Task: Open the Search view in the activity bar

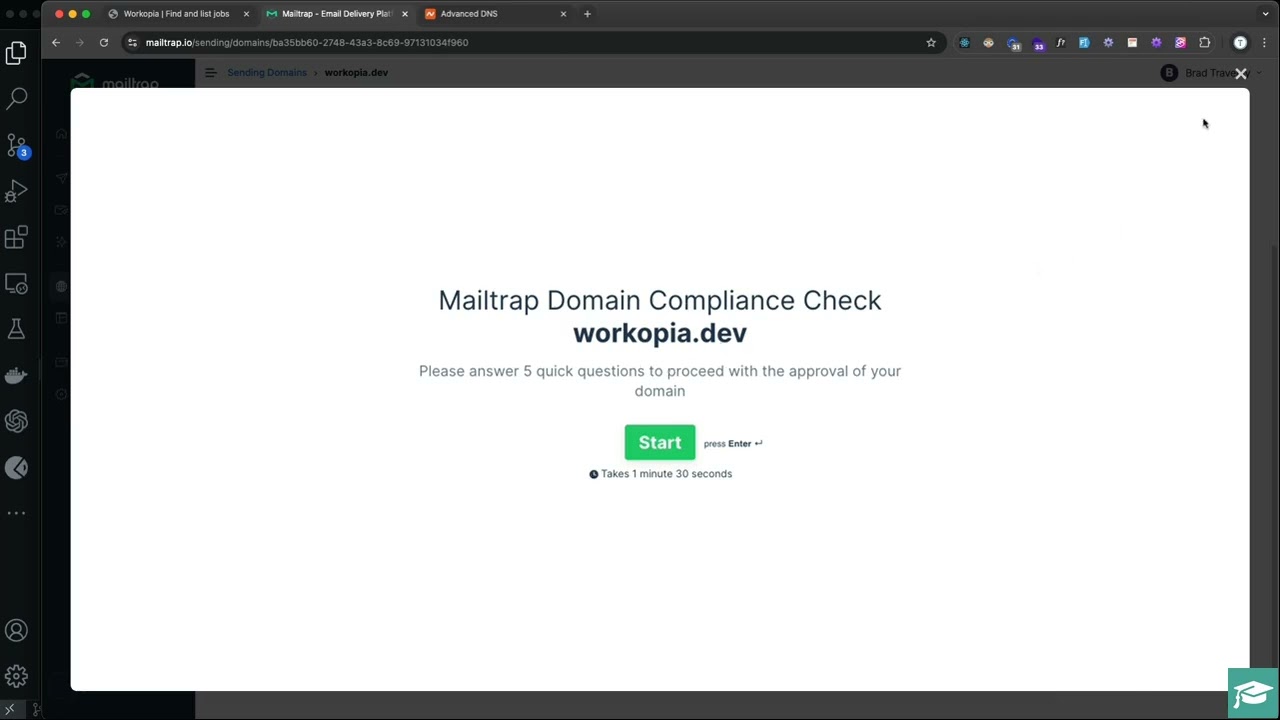Action: 16,99
